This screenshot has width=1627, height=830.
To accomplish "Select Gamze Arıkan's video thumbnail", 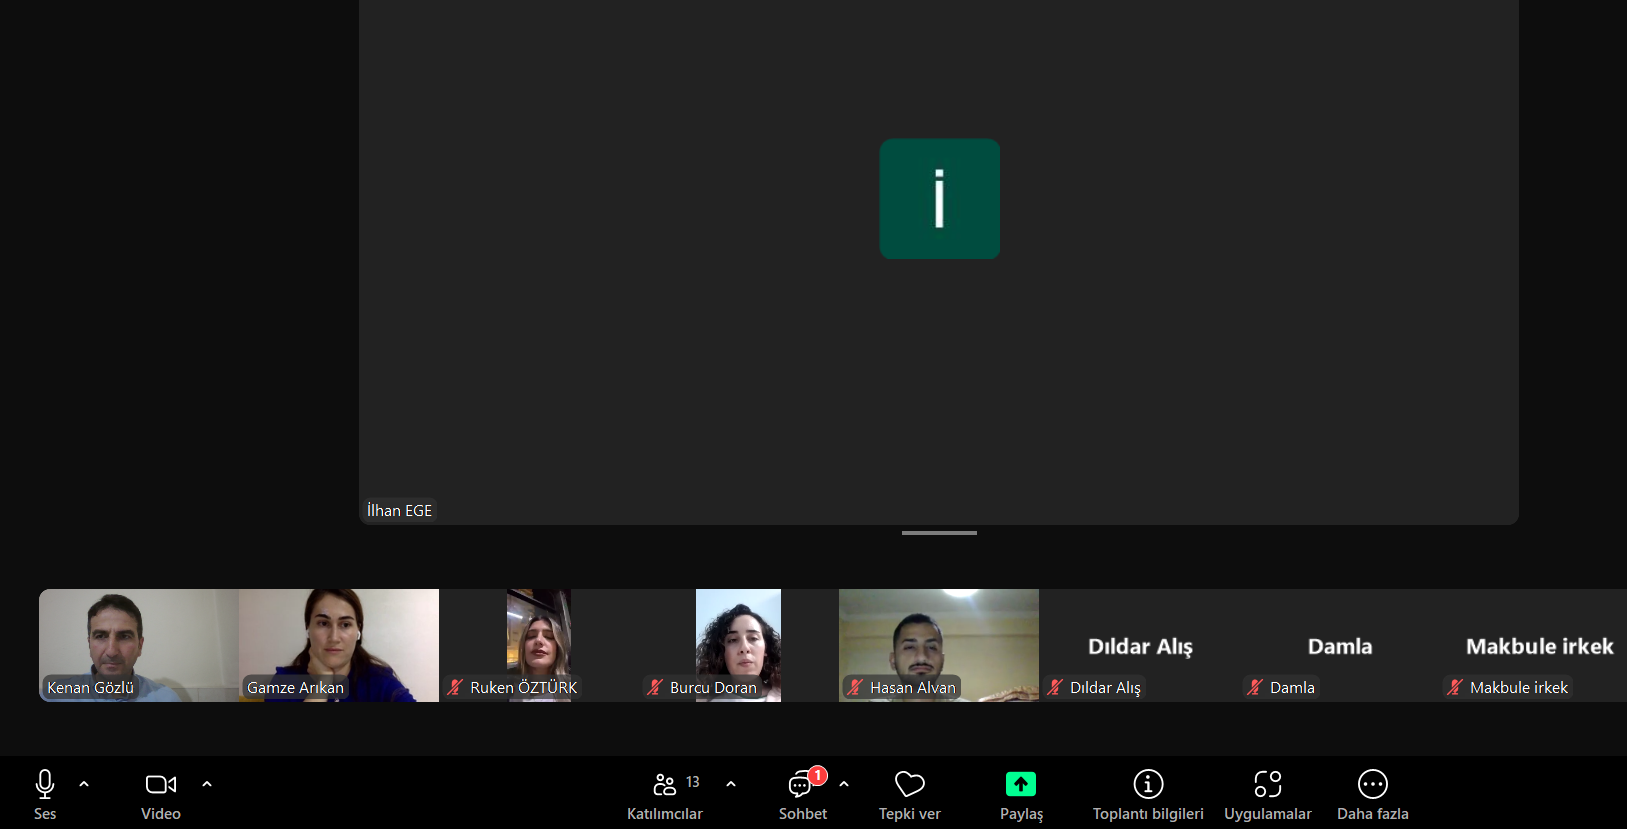I will tap(338, 644).
